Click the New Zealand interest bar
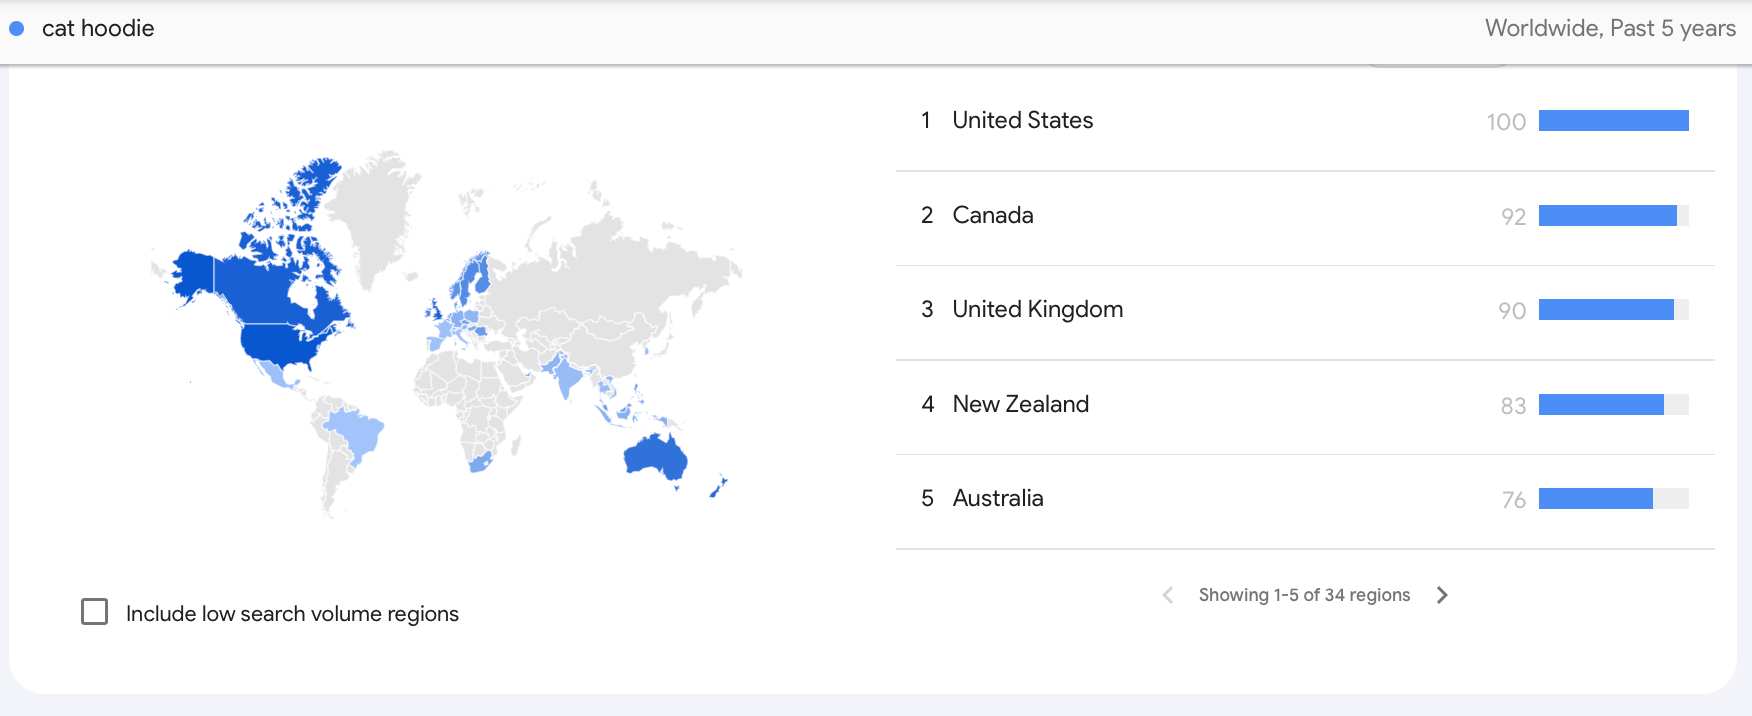 click(x=1613, y=404)
